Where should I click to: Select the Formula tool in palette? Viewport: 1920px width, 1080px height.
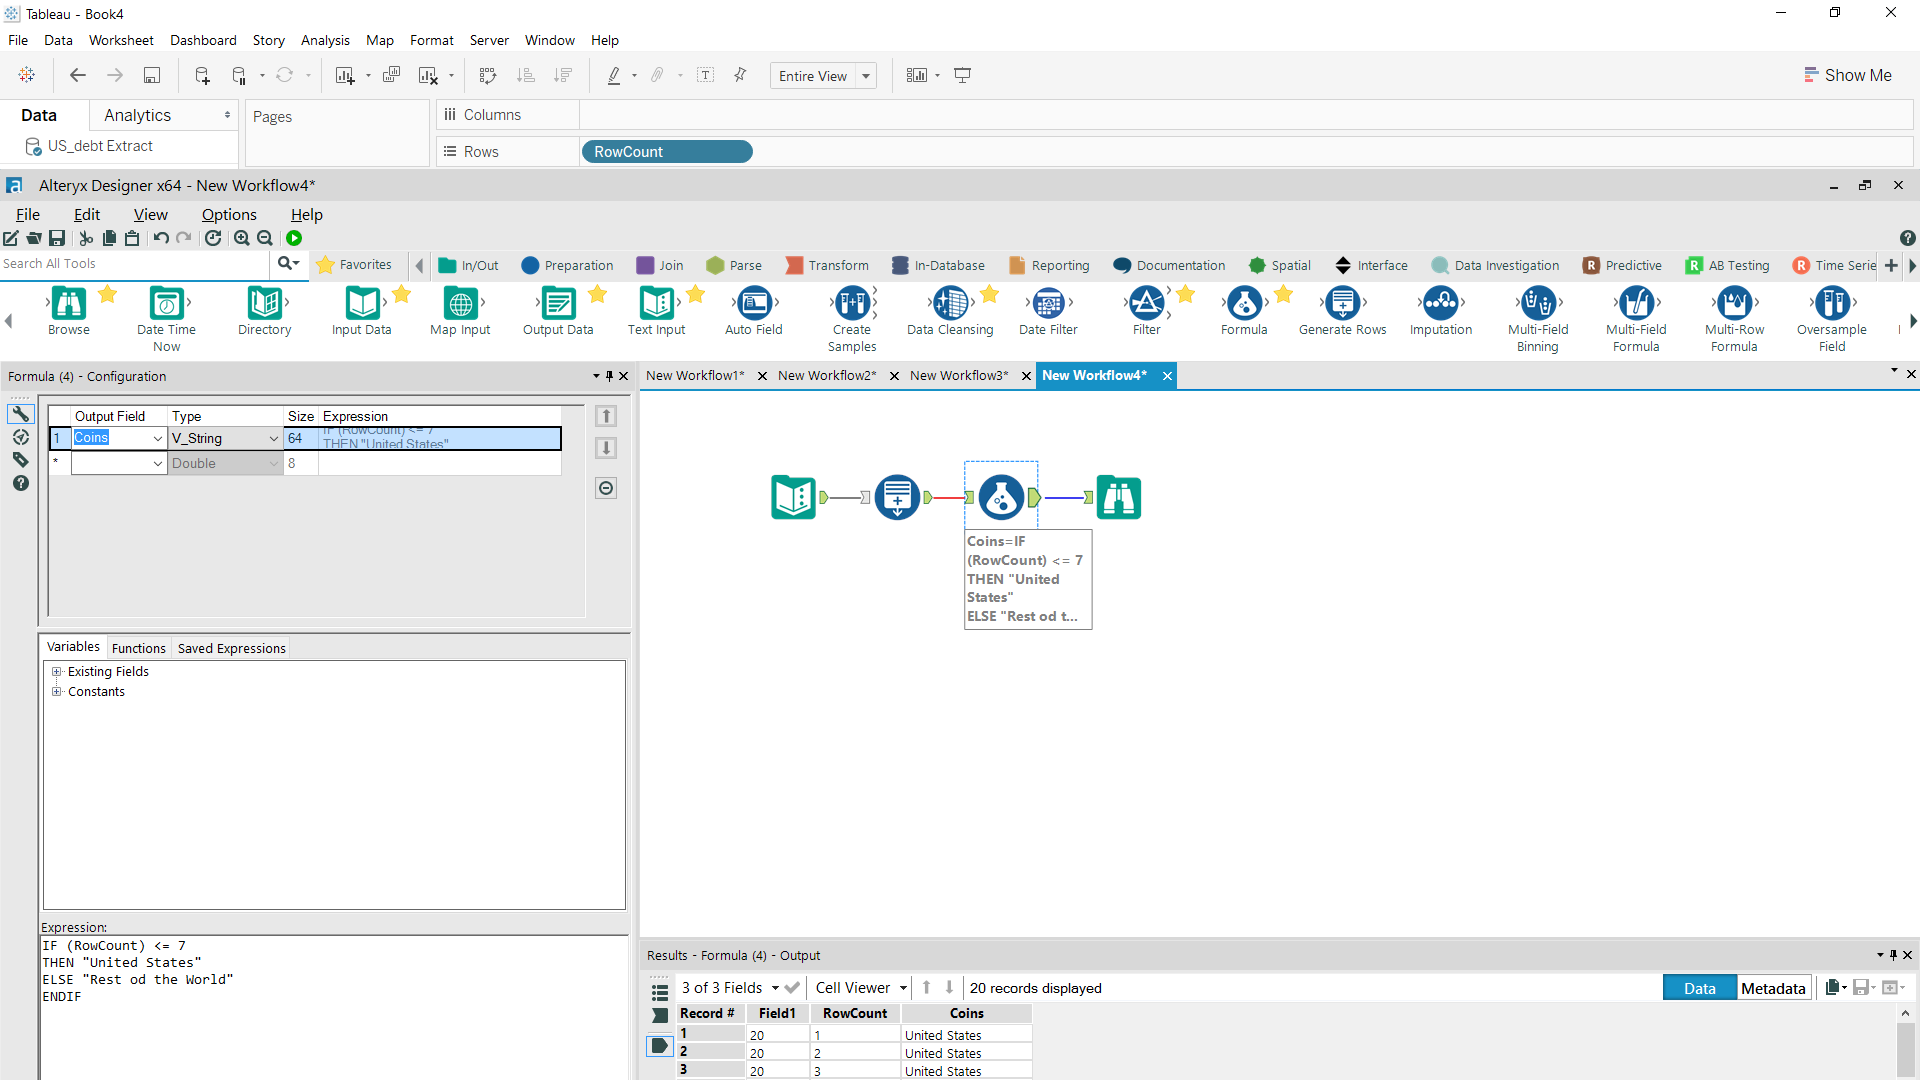click(x=1243, y=303)
